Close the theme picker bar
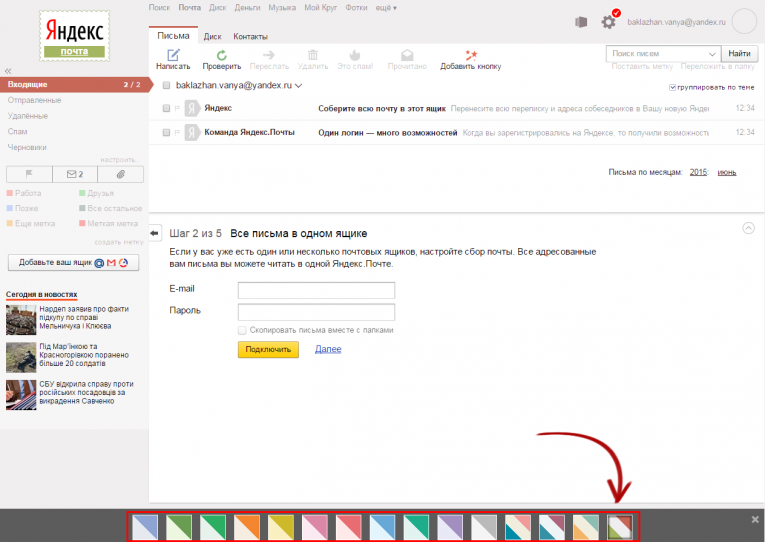Screen dimensions: 765x542 755,520
